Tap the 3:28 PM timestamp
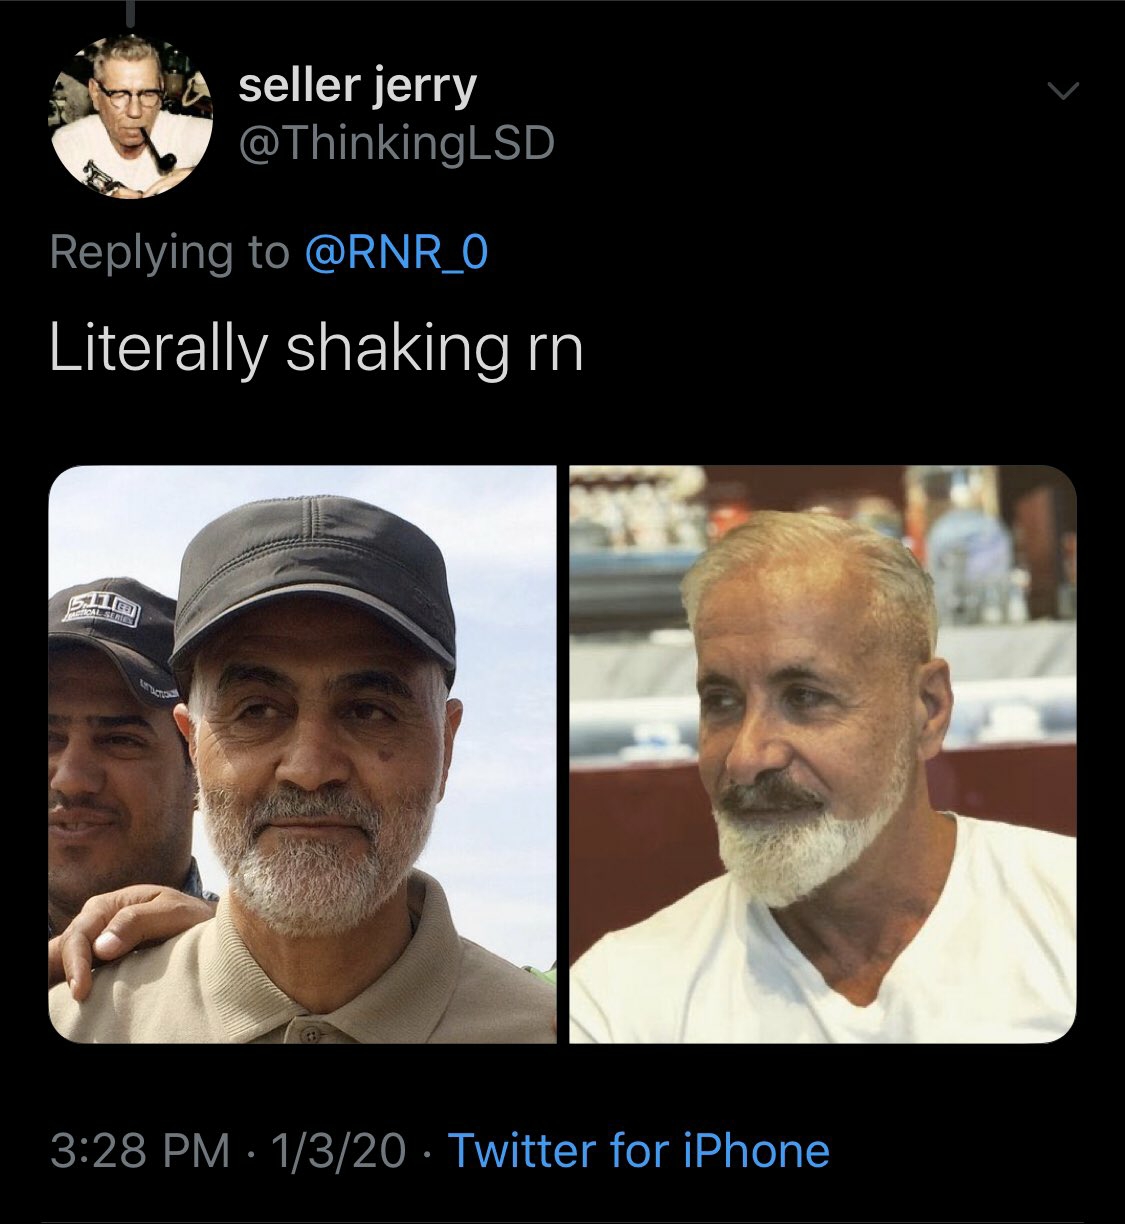Viewport: 1125px width, 1224px height. click(140, 1150)
